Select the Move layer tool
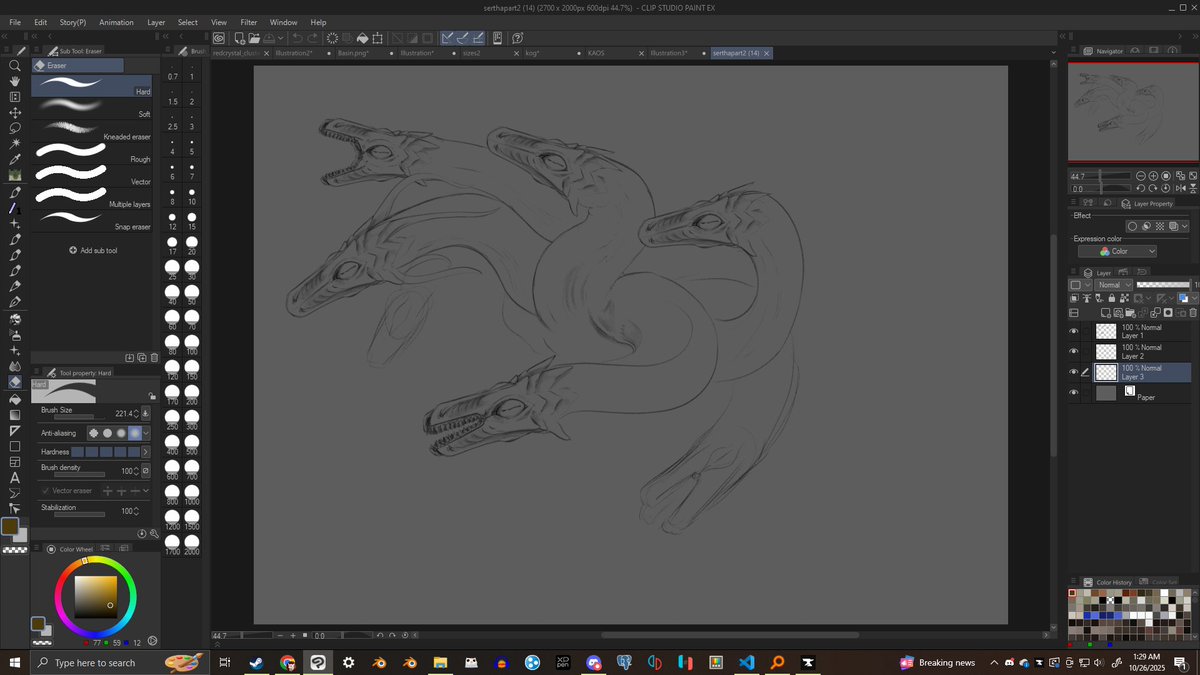1200x675 pixels. coord(15,113)
